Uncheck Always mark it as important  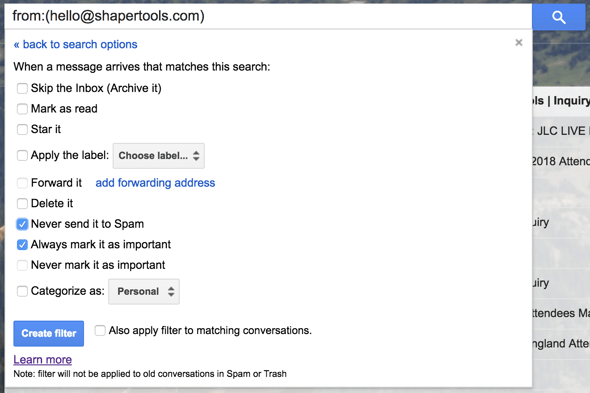click(22, 245)
